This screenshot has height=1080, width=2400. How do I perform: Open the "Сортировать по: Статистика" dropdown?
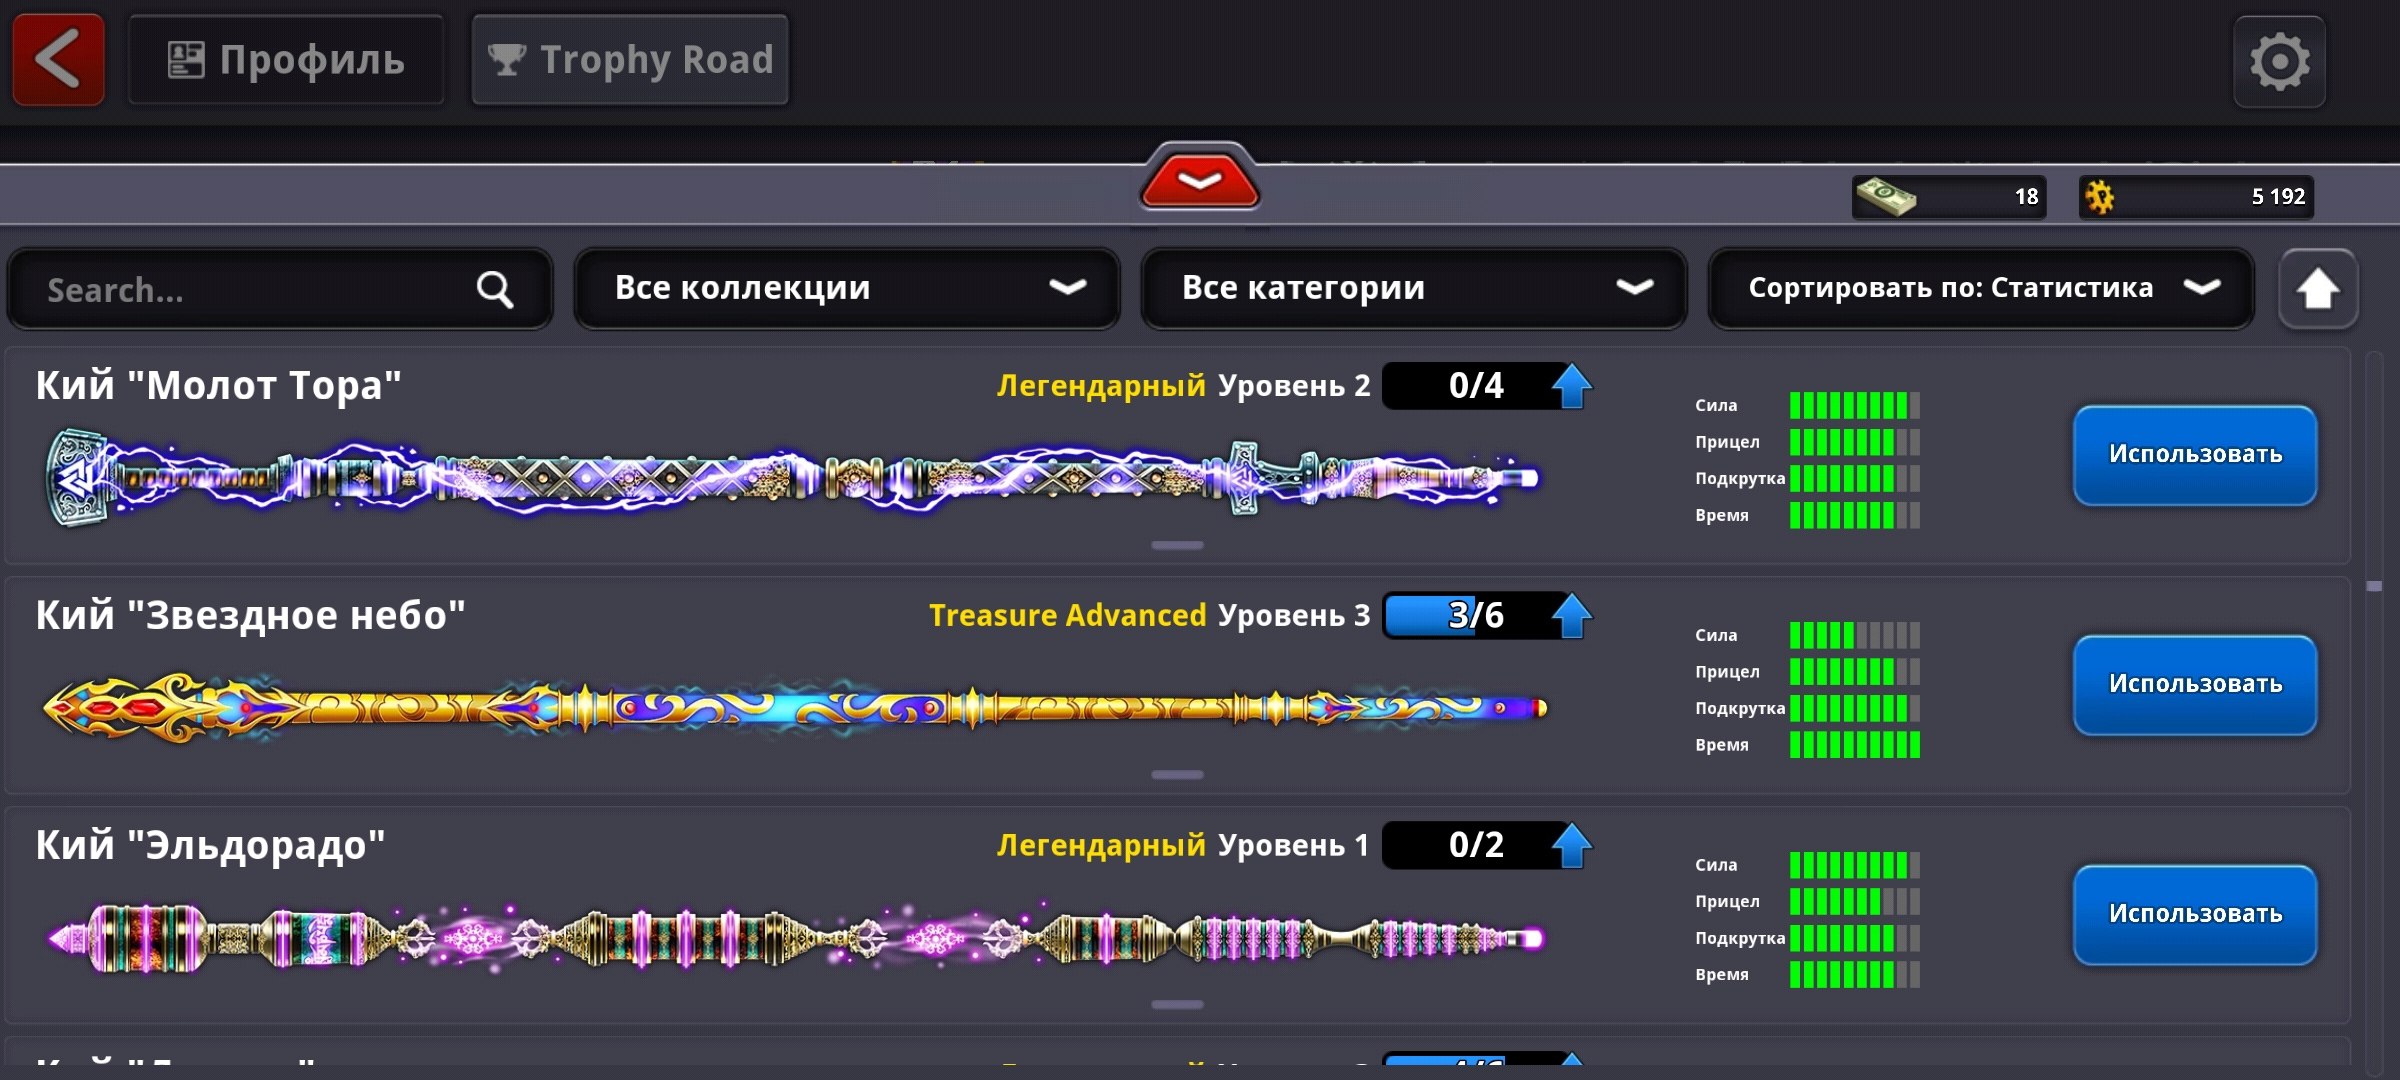pyautogui.click(x=1980, y=289)
